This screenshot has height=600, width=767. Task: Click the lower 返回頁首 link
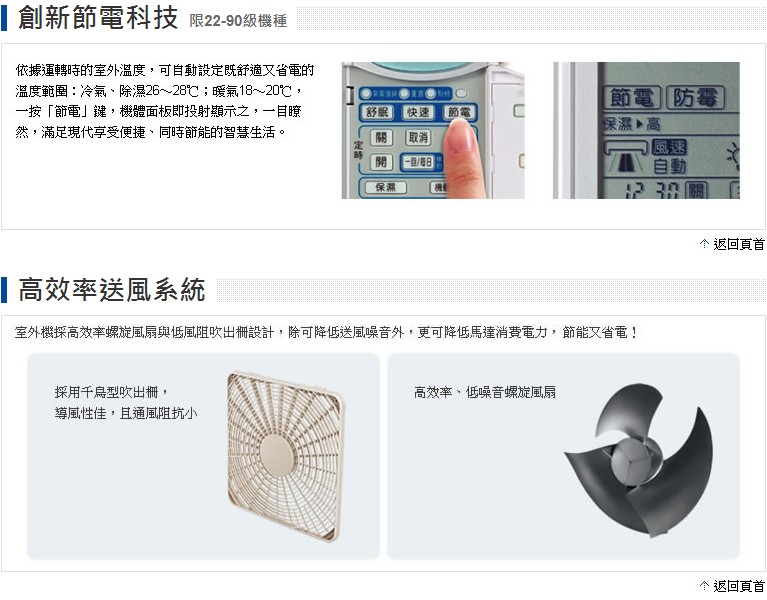pos(738,586)
